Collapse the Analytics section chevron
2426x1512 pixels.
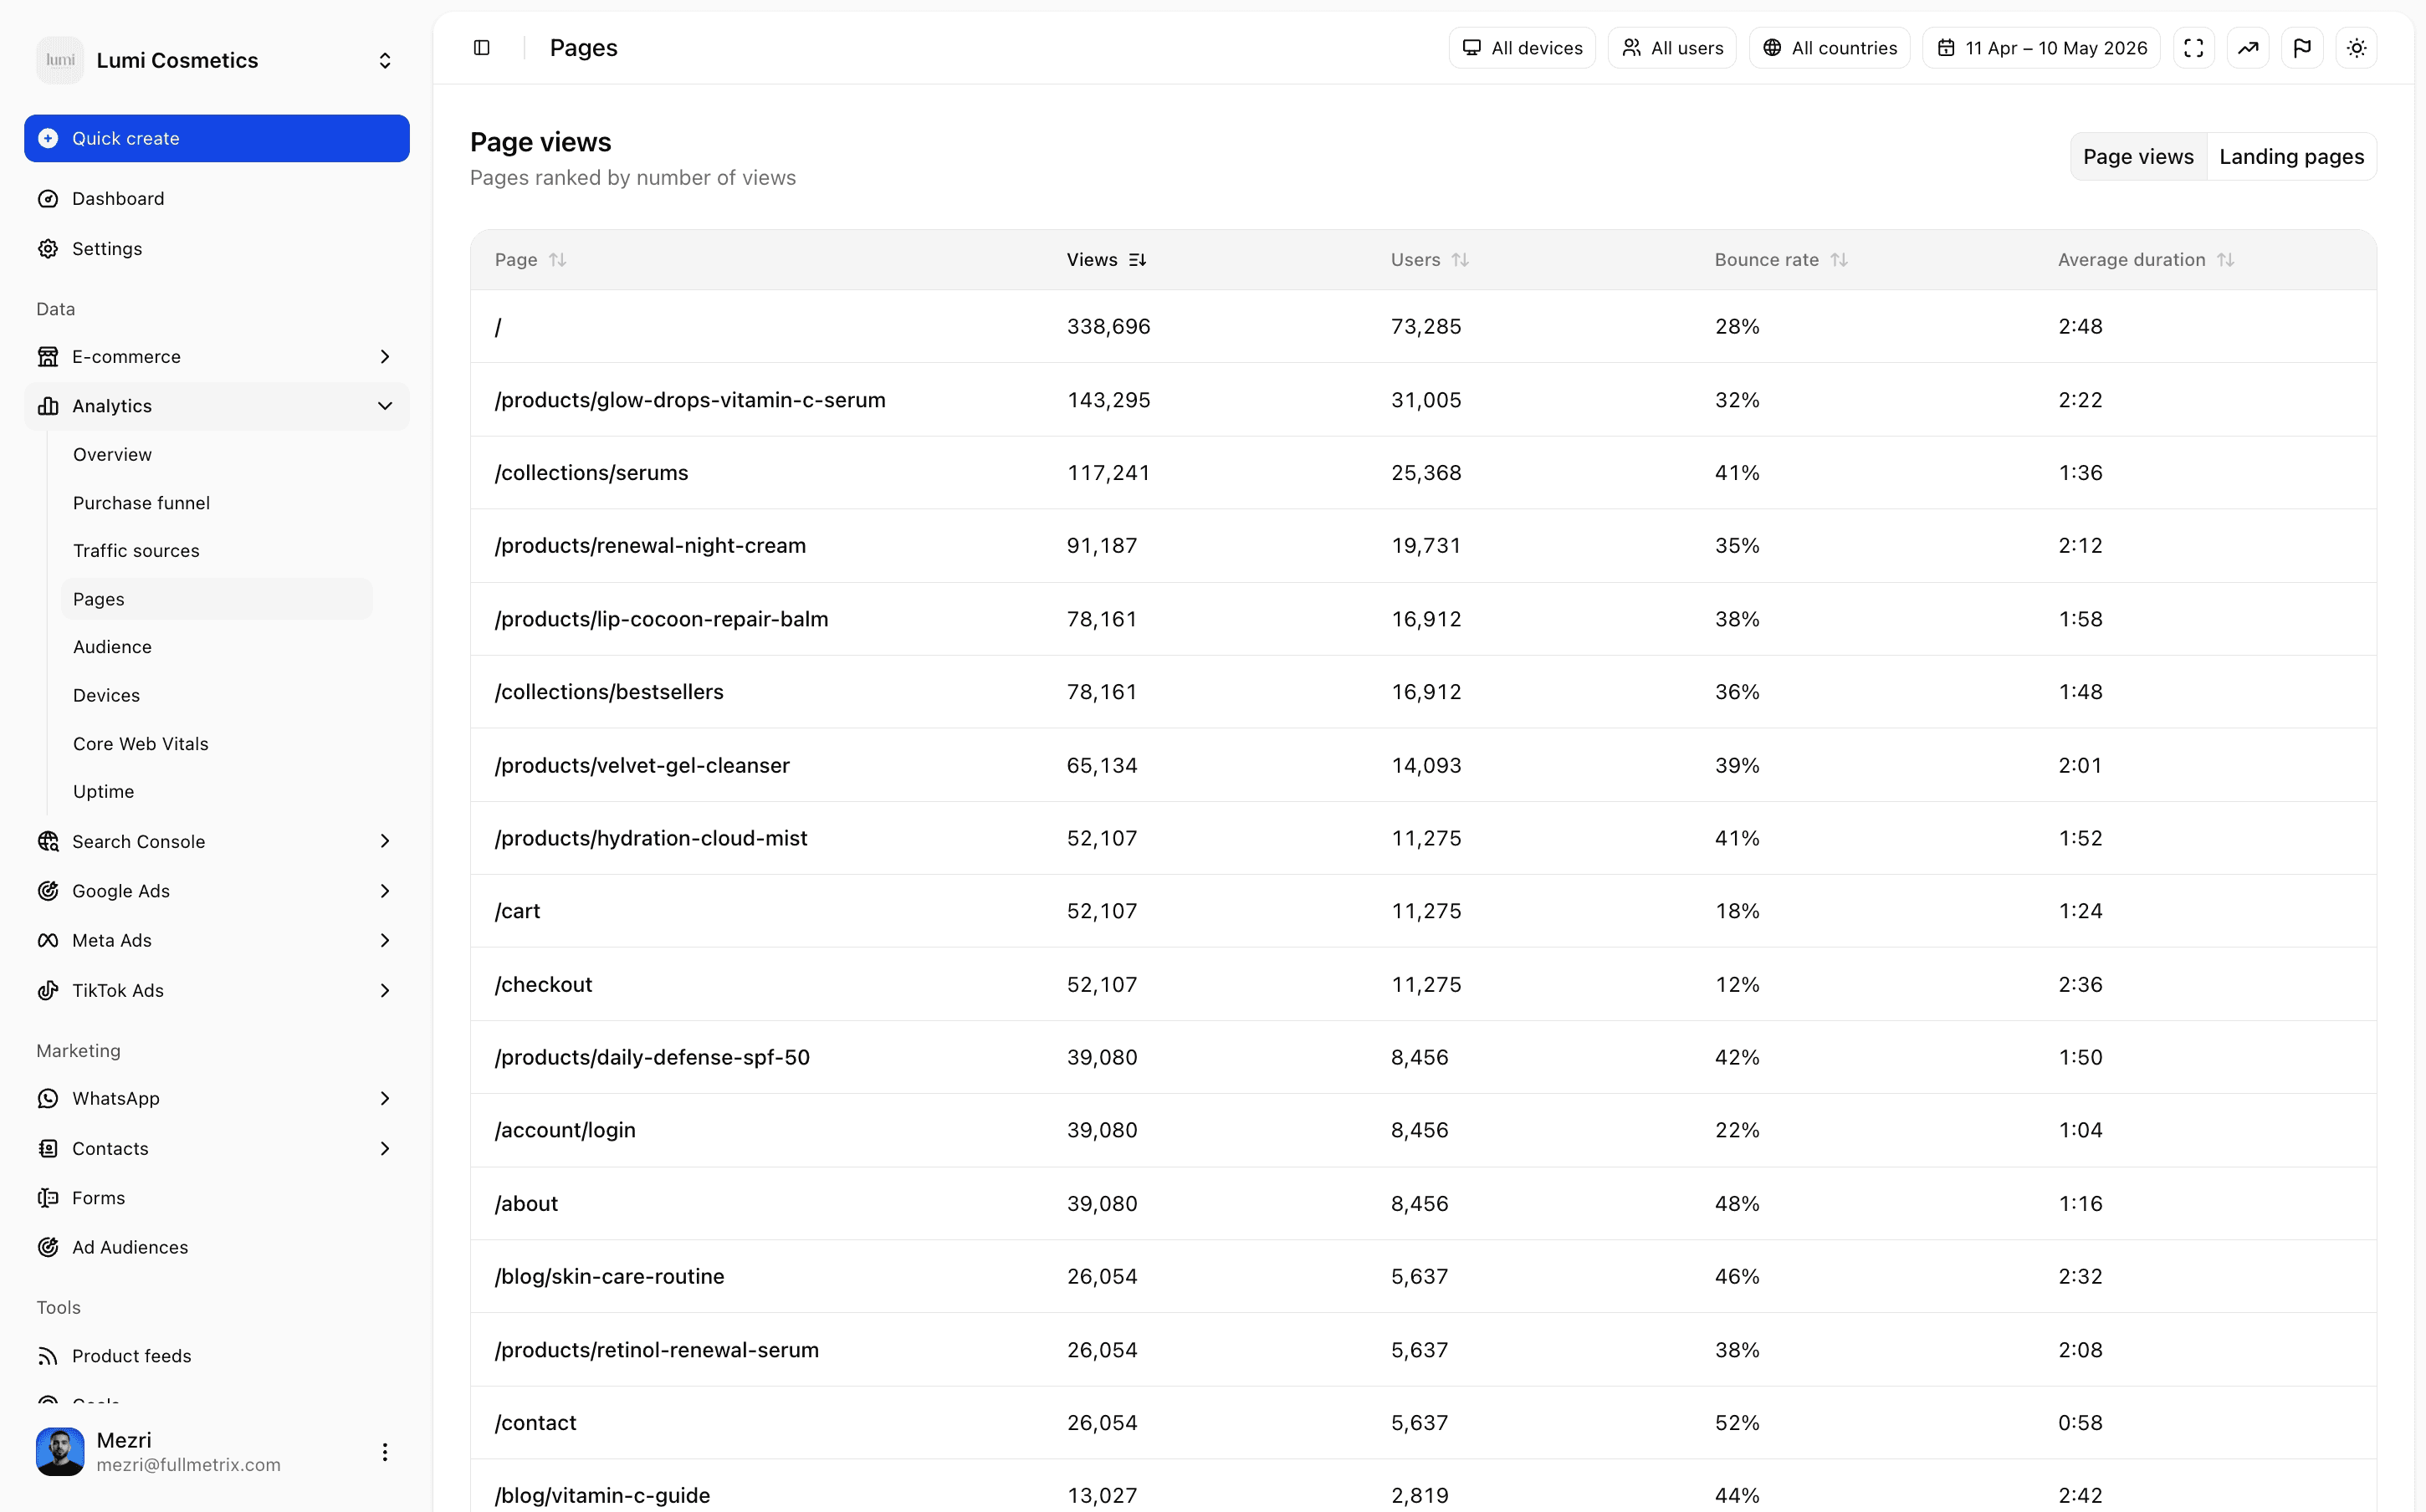385,406
